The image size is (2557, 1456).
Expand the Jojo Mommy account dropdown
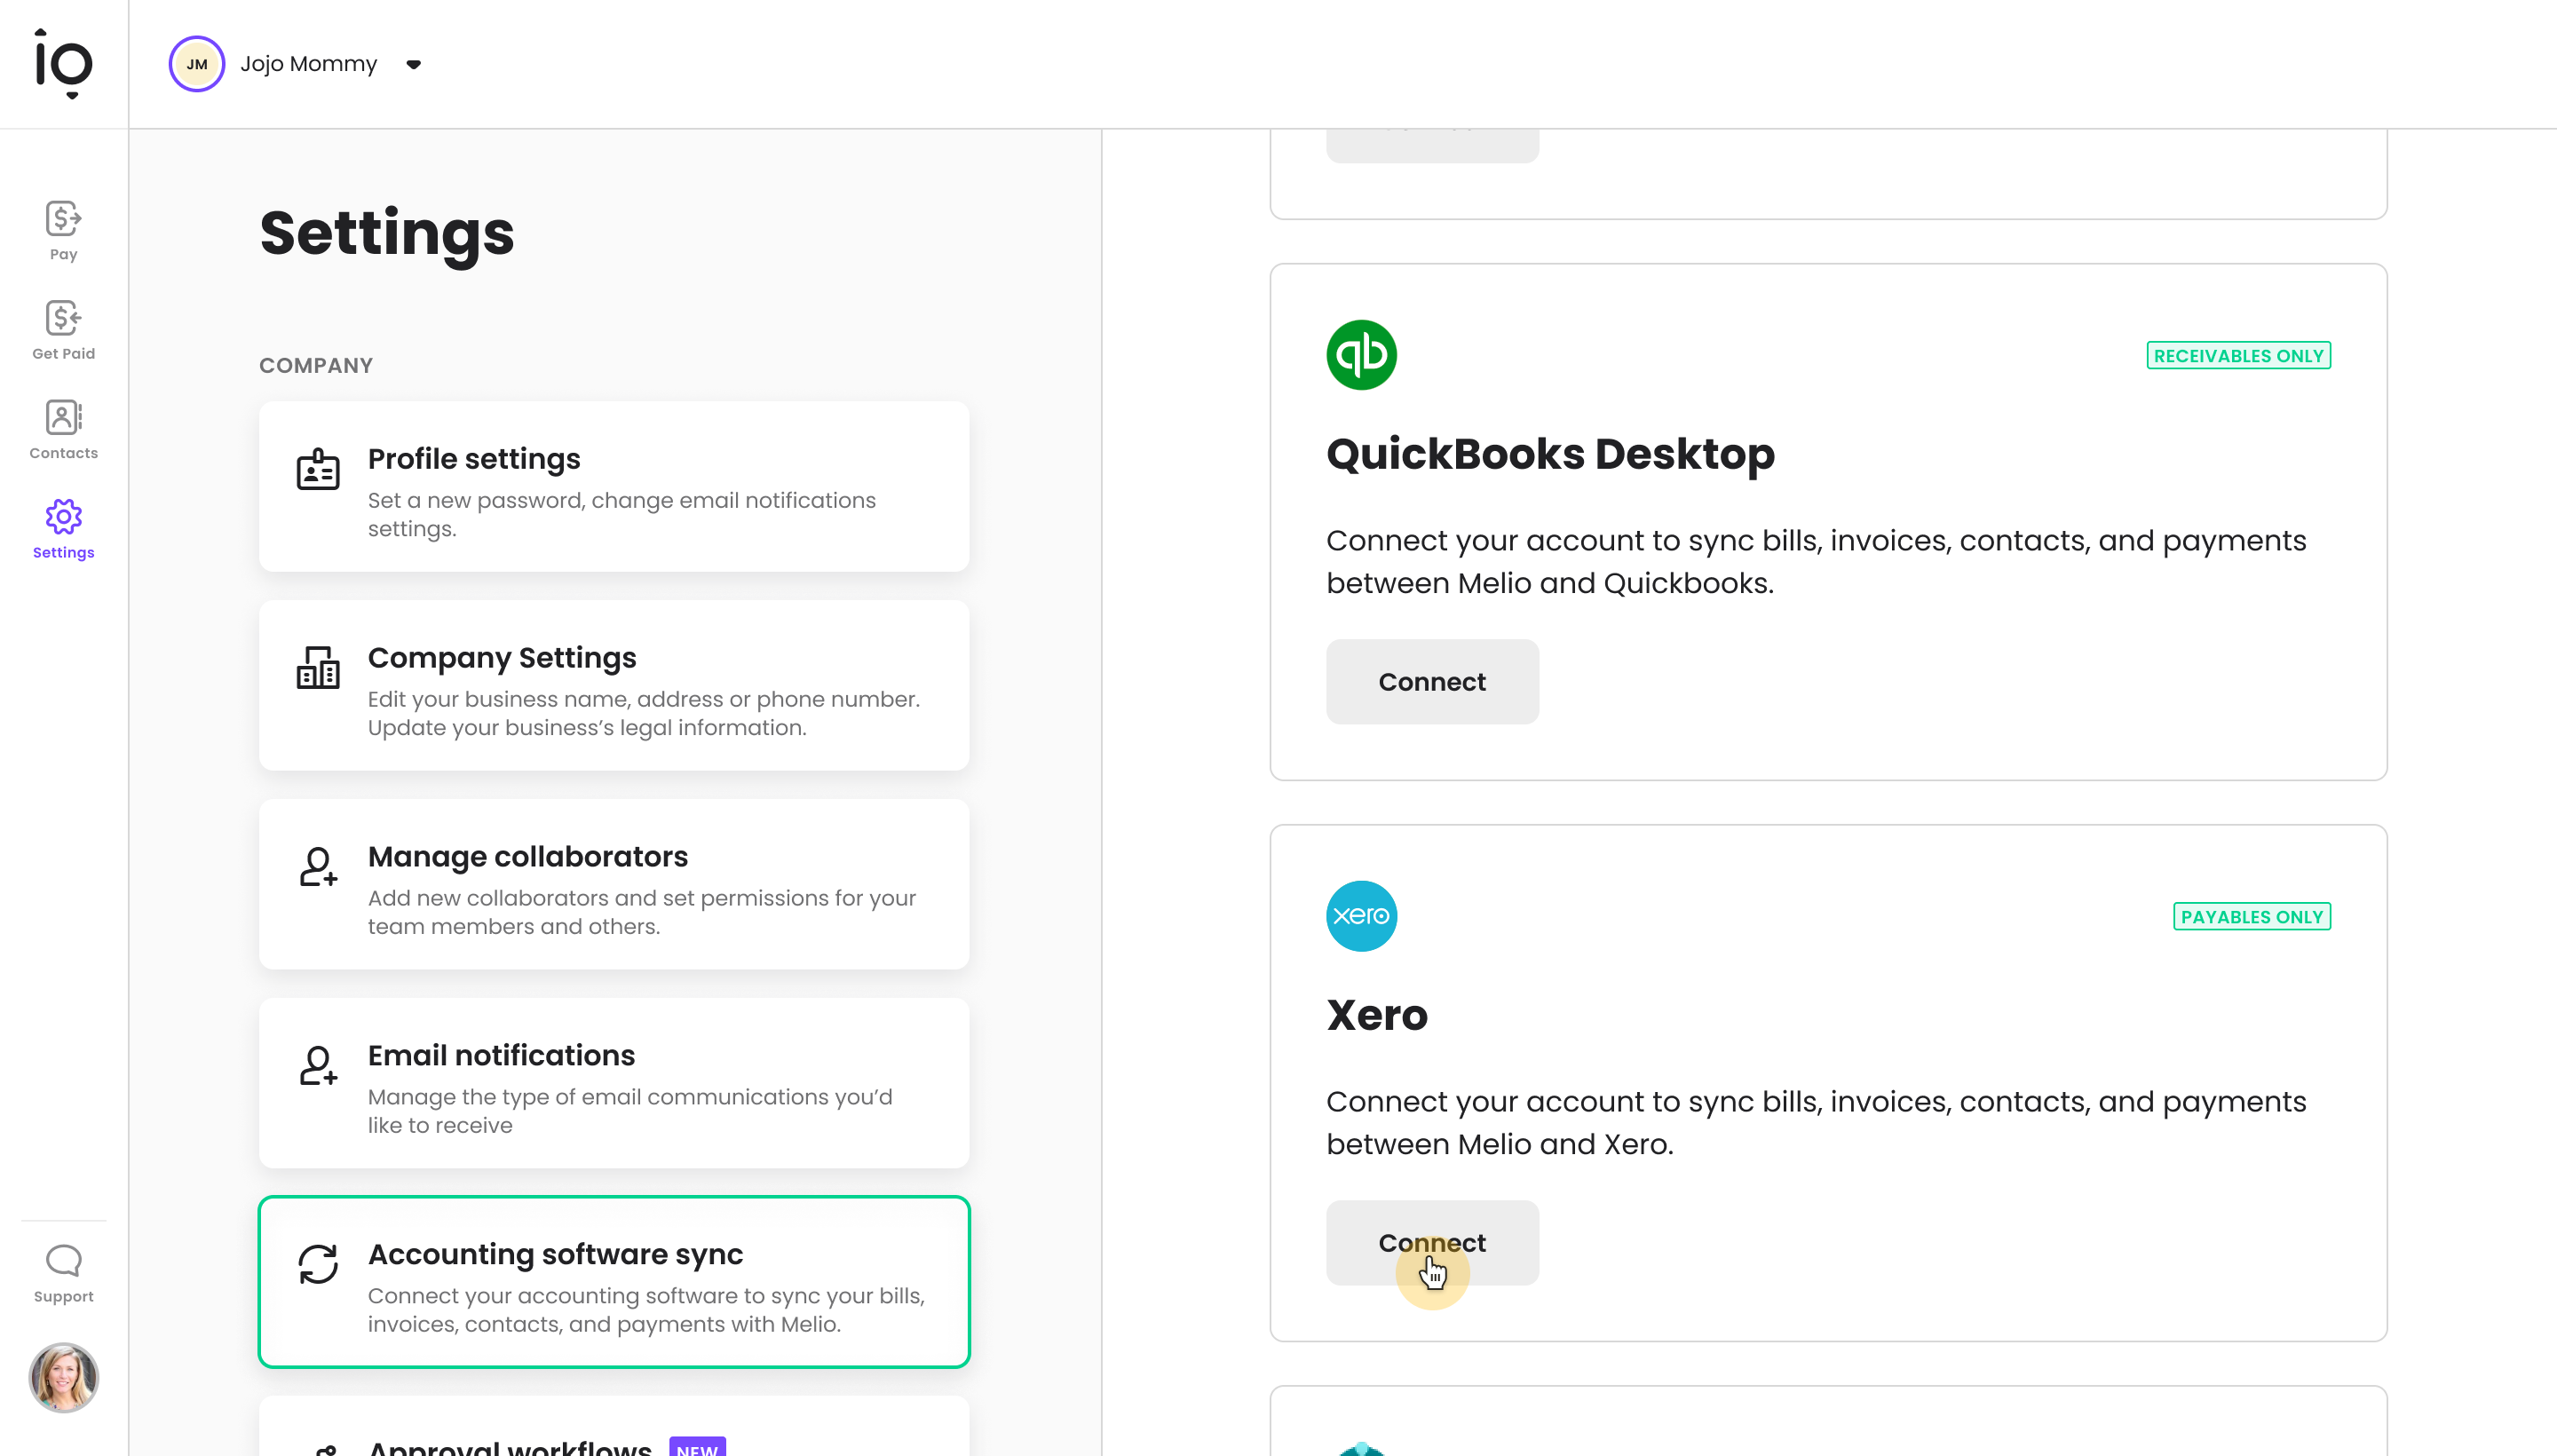point(411,63)
